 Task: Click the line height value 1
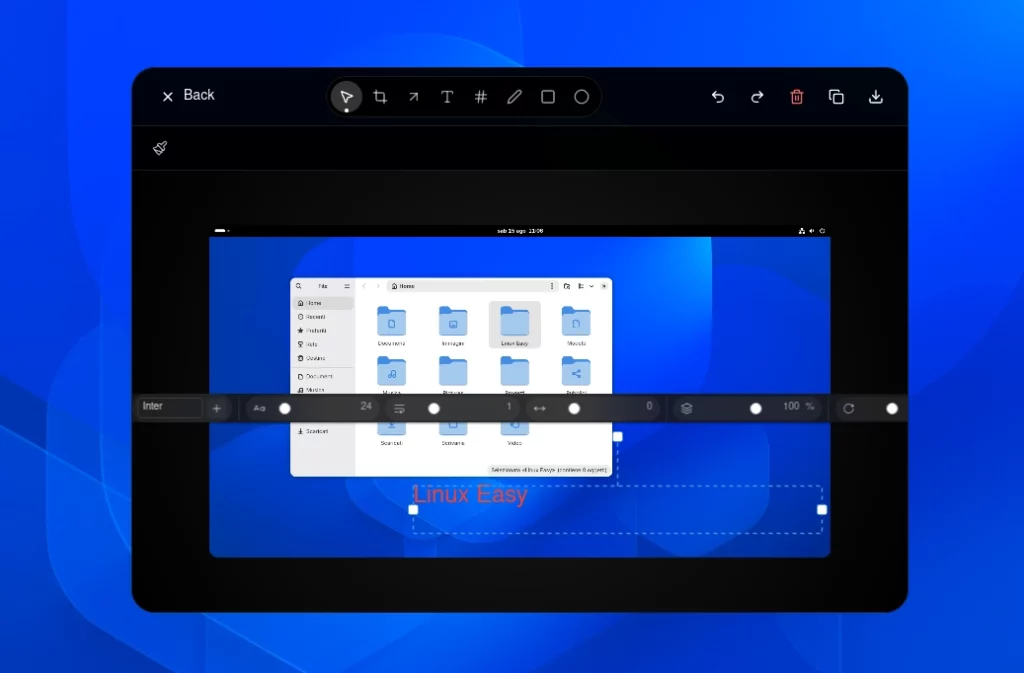point(509,406)
